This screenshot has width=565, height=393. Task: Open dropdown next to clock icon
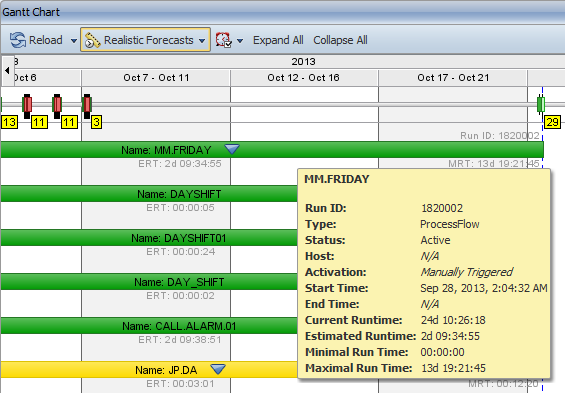240,40
